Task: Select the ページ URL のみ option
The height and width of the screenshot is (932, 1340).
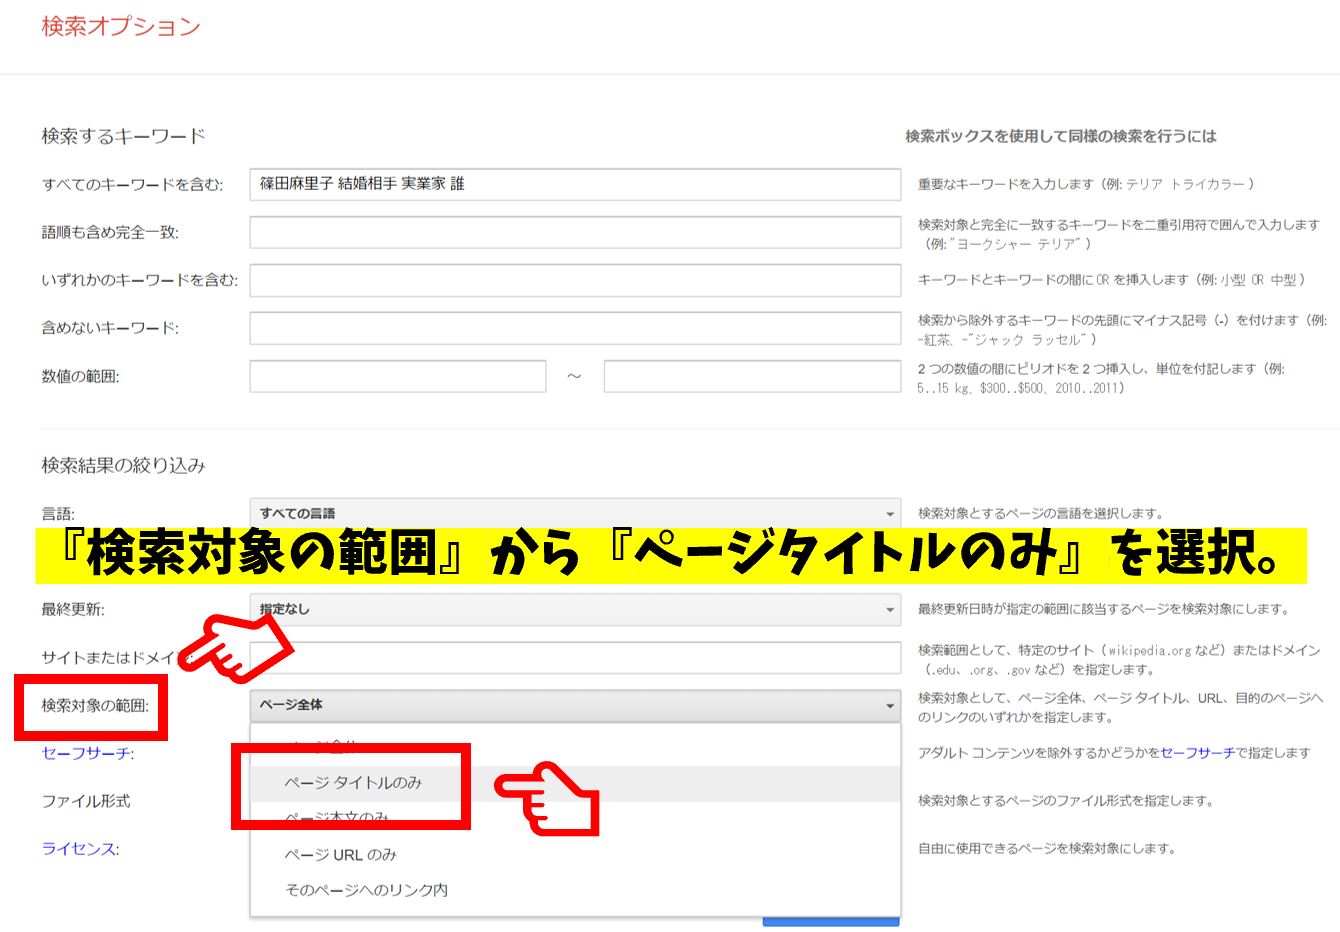Action: (x=341, y=855)
